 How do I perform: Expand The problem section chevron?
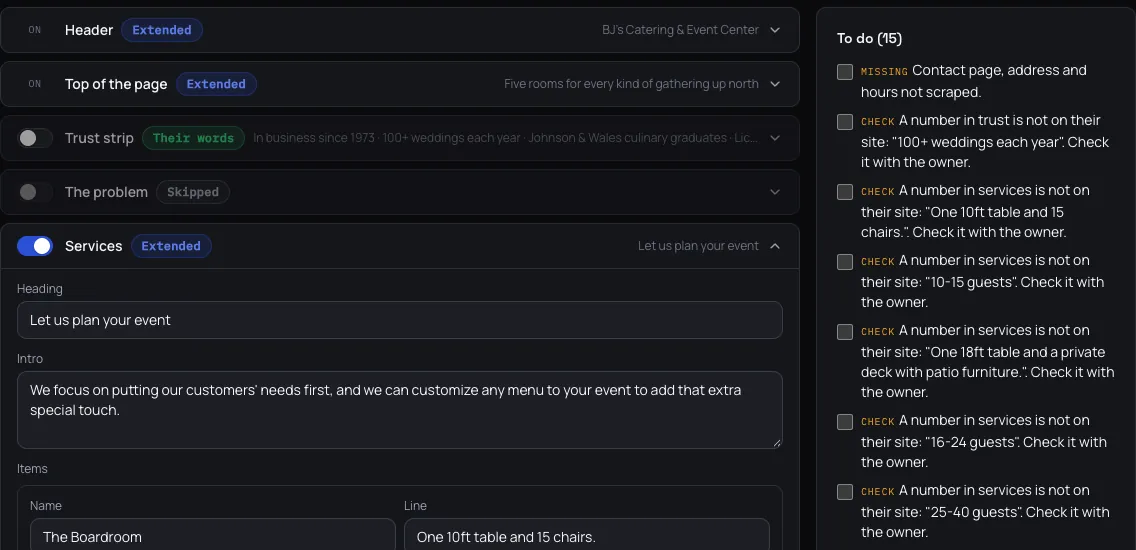pyautogui.click(x=775, y=192)
